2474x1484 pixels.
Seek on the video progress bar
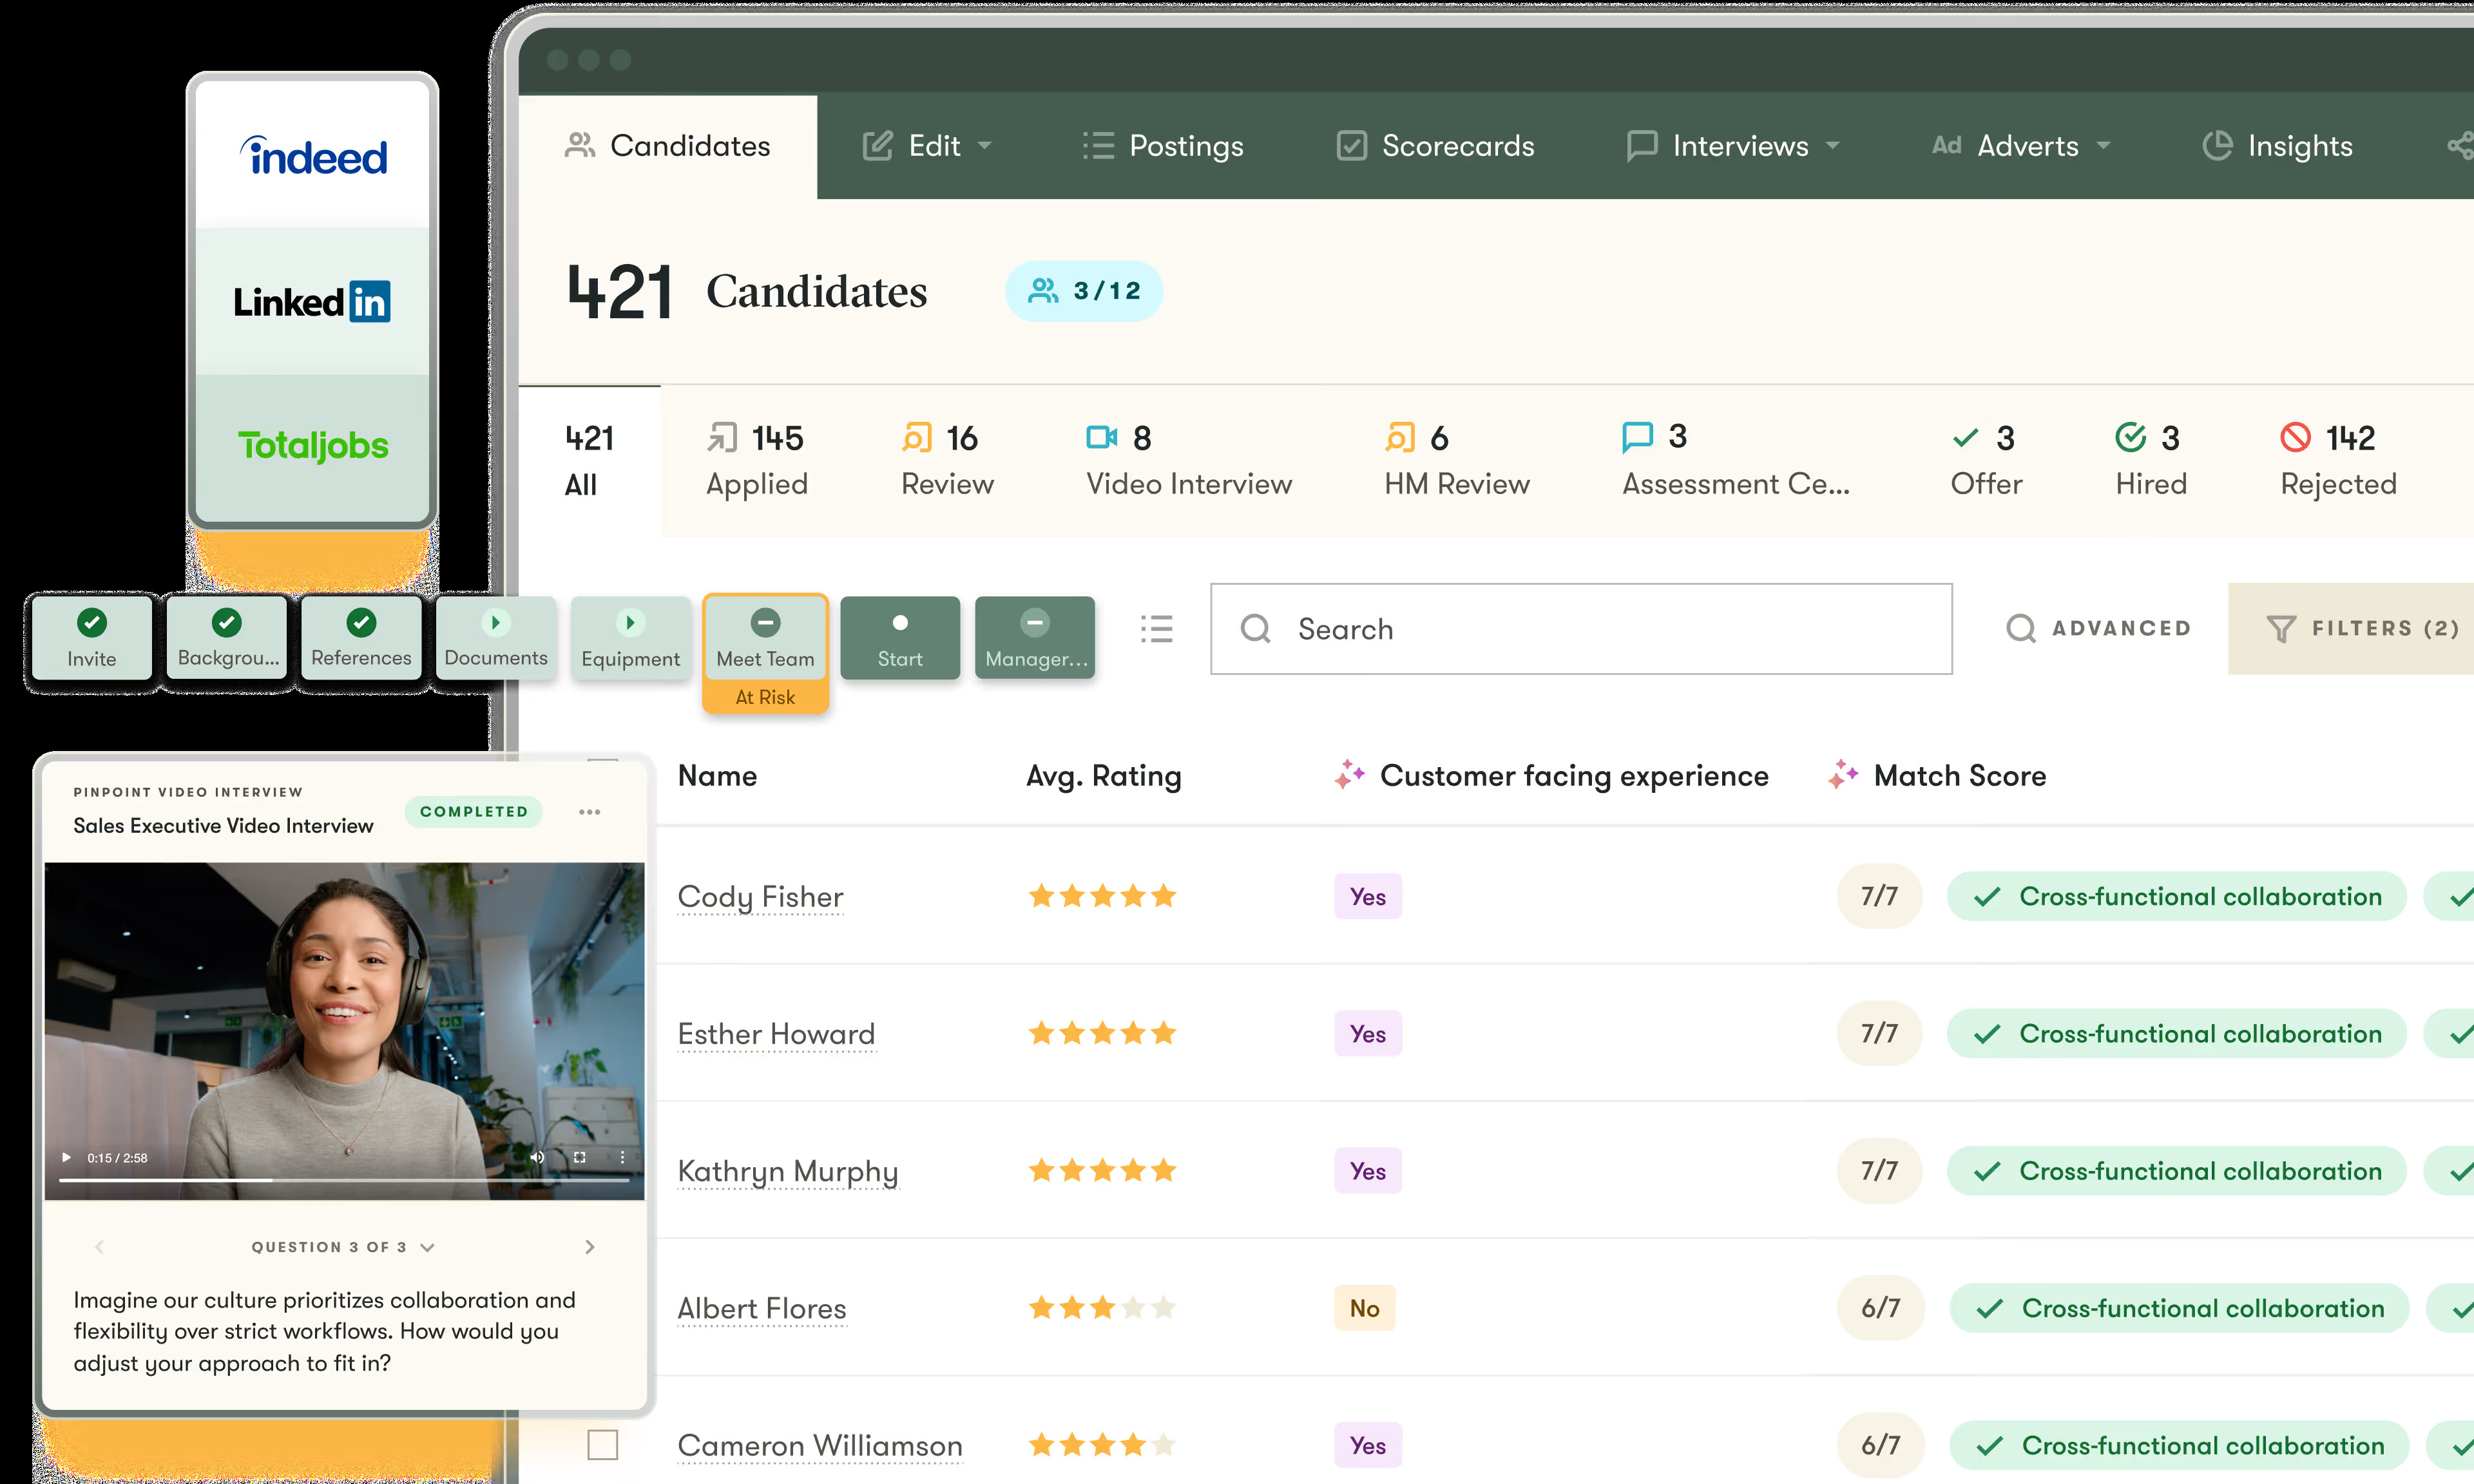point(344,1181)
